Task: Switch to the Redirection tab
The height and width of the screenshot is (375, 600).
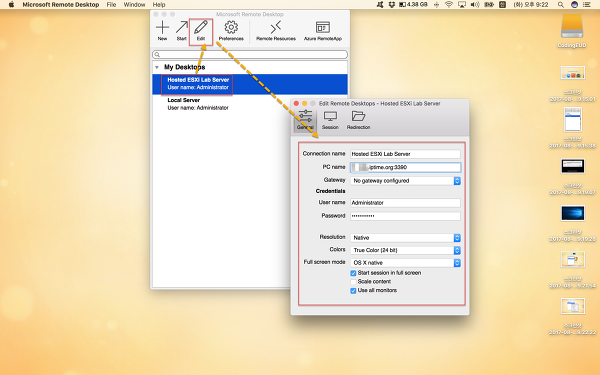Action: (x=359, y=120)
